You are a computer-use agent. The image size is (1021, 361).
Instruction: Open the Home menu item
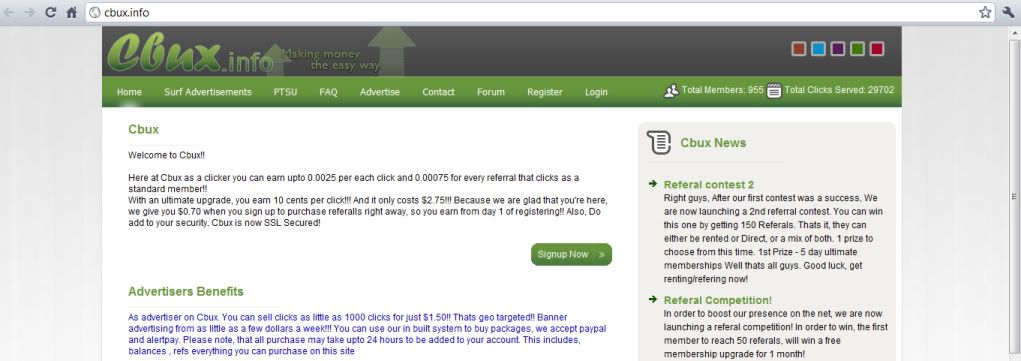point(129,92)
